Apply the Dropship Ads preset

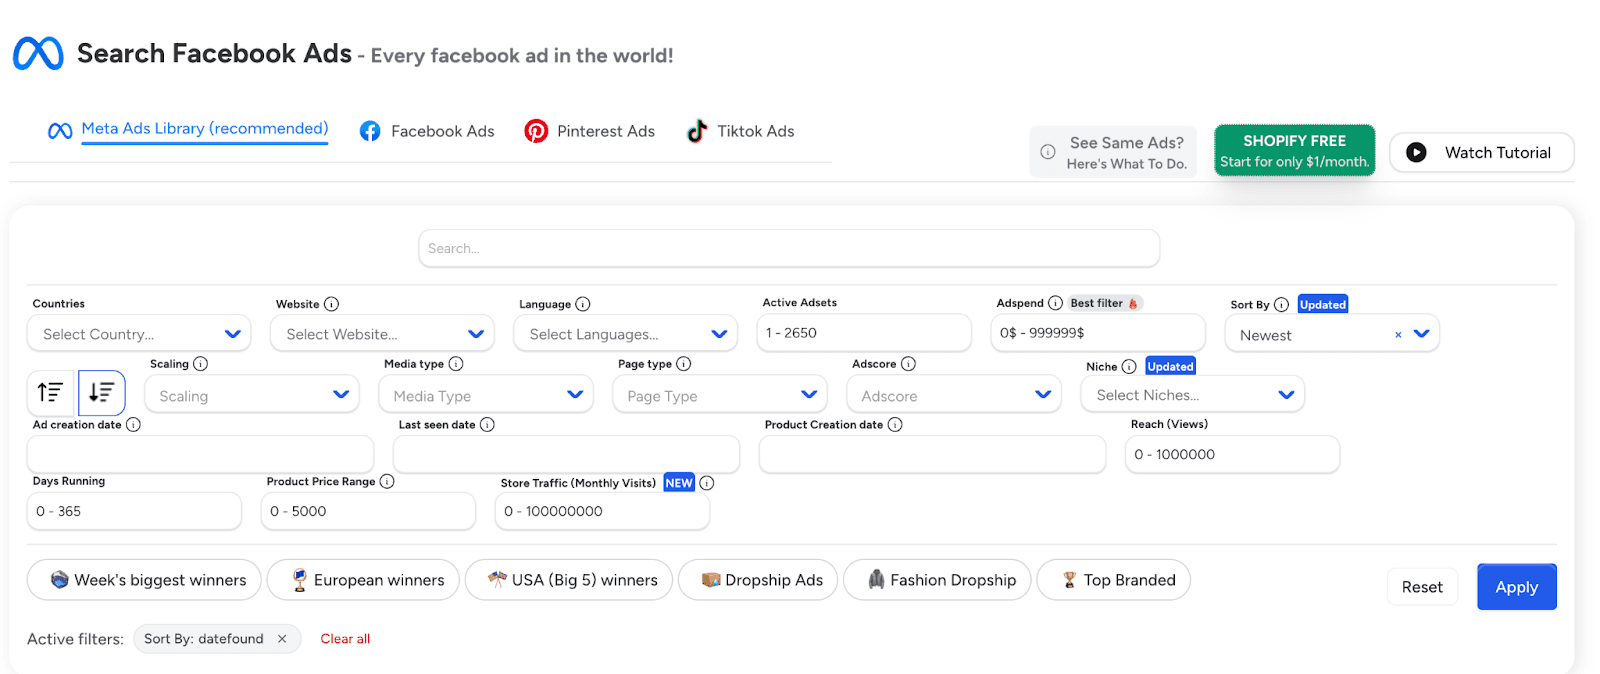[758, 580]
